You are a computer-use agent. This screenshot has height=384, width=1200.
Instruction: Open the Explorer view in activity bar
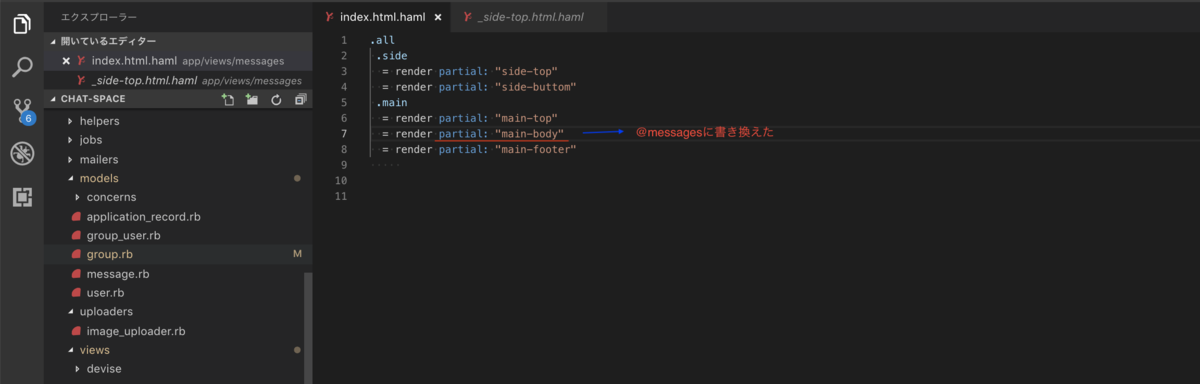coord(22,24)
